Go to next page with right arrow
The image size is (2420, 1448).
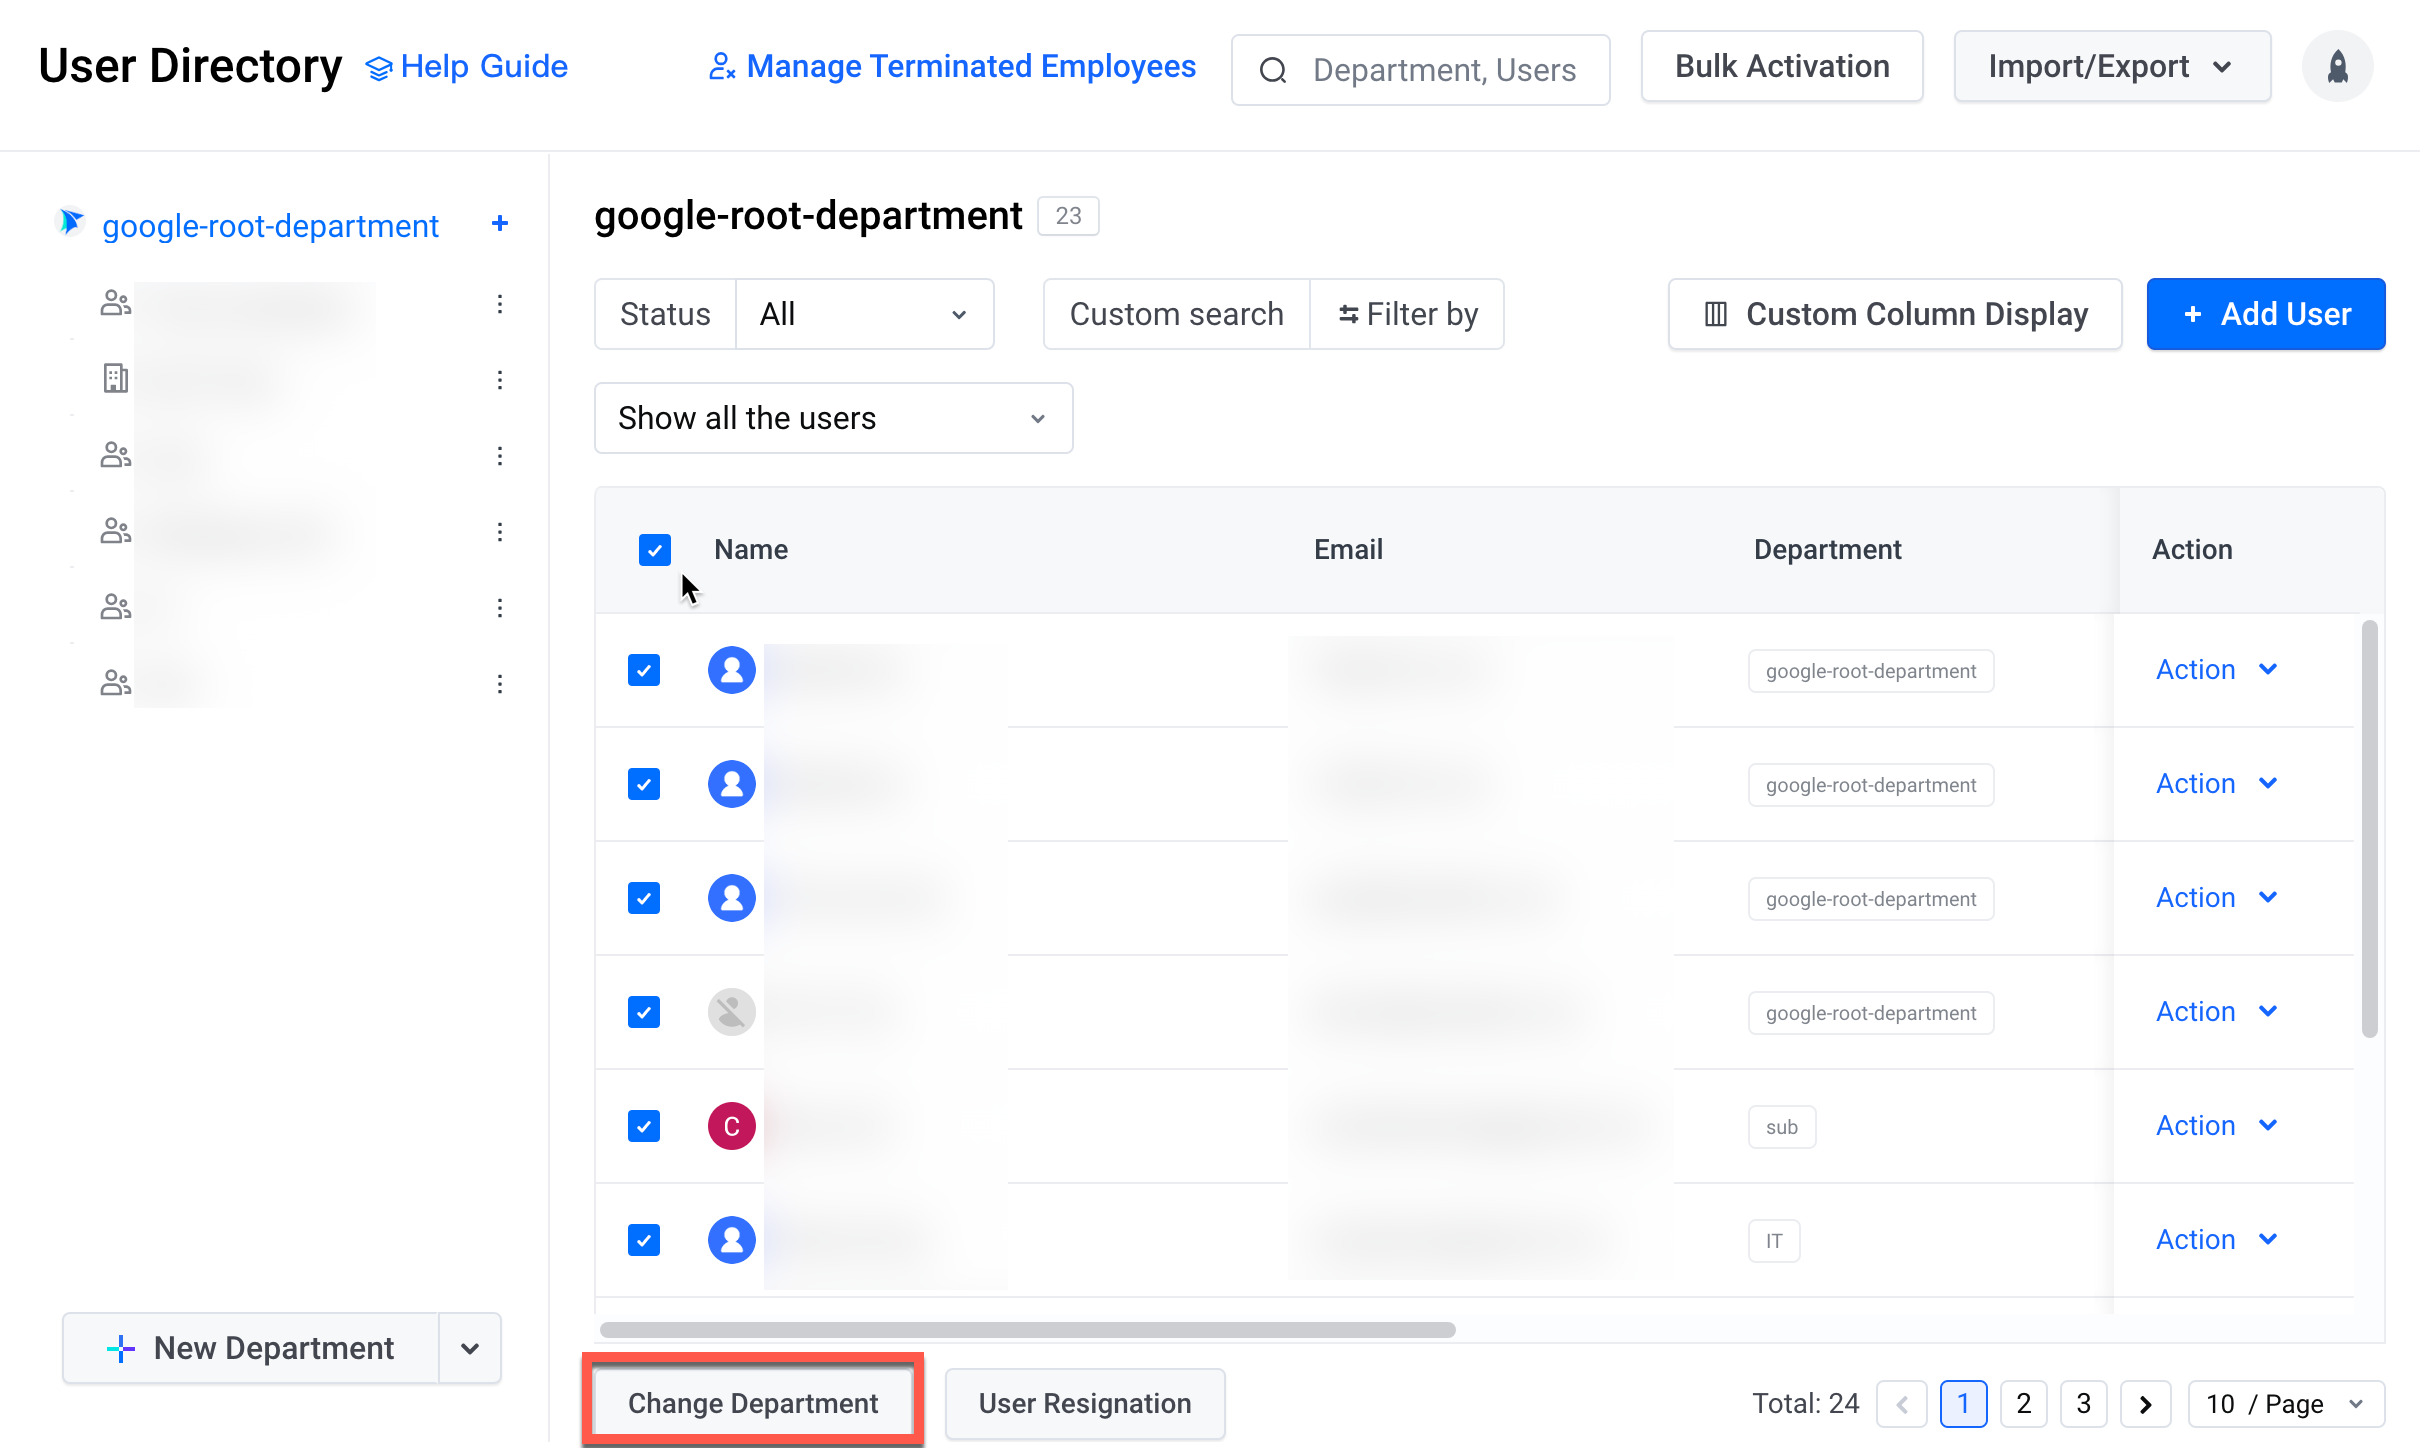[2145, 1404]
